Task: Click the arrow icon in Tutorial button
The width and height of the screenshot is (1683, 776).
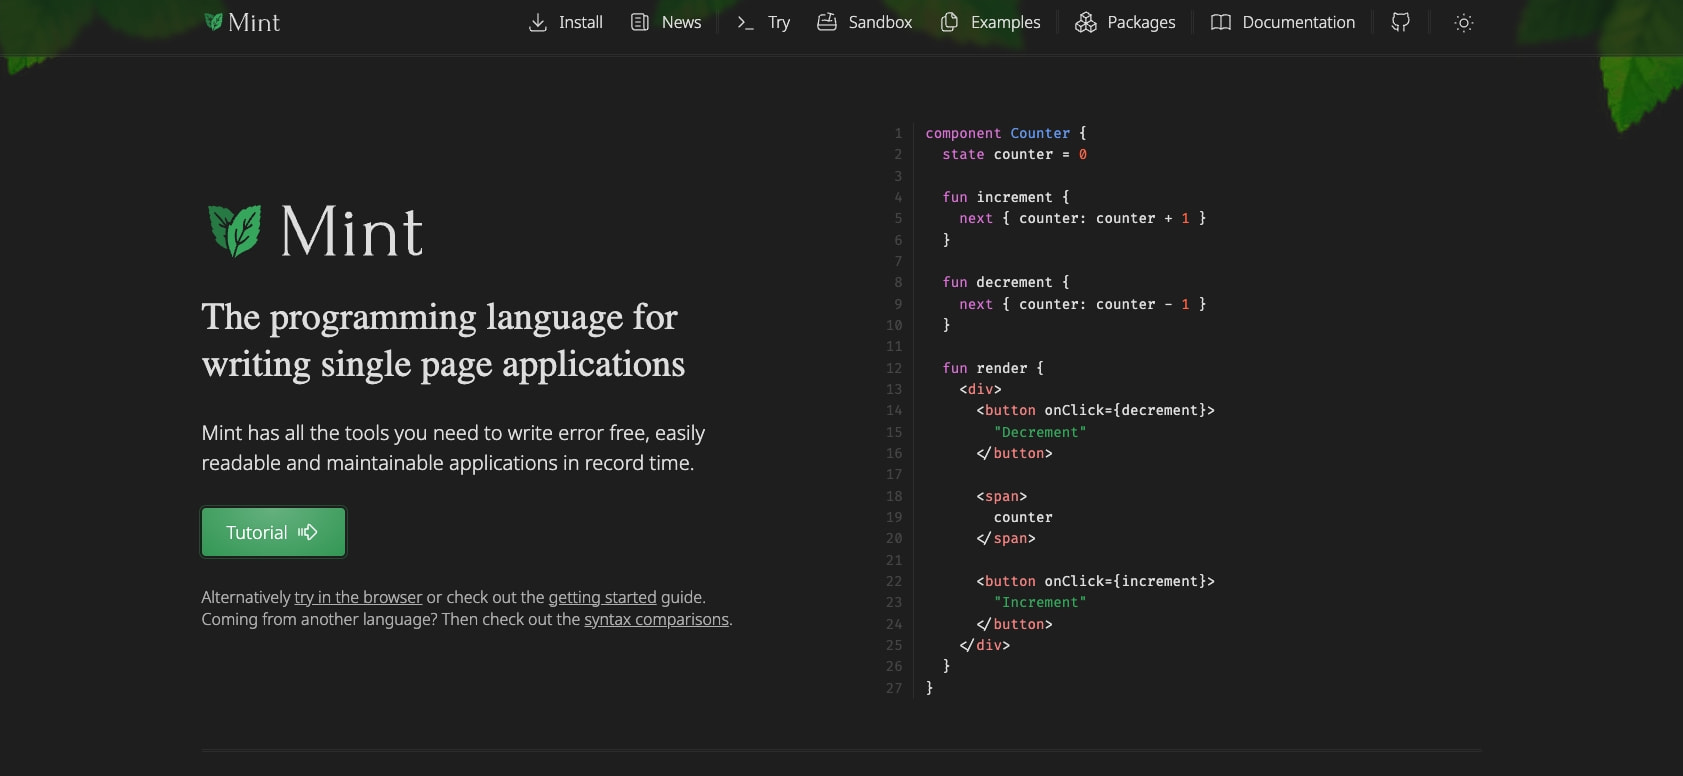Action: click(308, 532)
